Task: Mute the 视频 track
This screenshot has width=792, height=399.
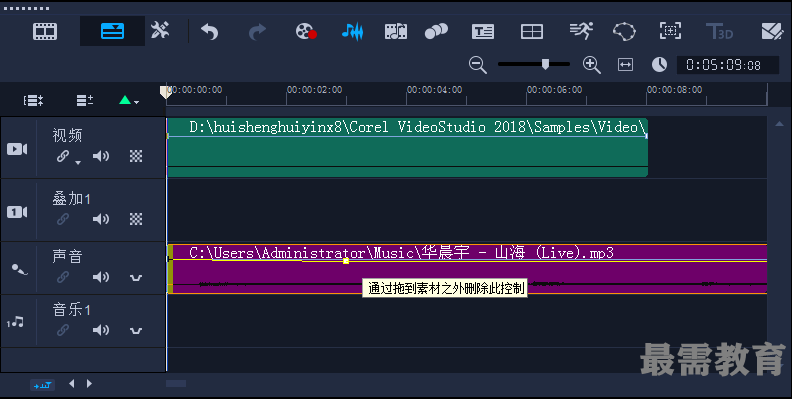Action: [x=101, y=156]
